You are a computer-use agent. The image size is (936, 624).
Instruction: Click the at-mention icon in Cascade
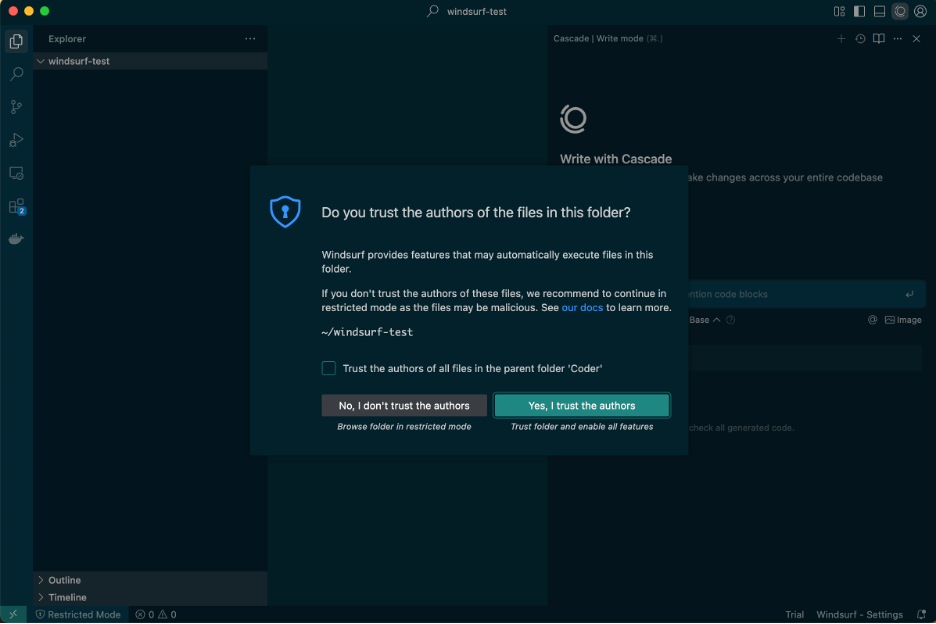[873, 320]
